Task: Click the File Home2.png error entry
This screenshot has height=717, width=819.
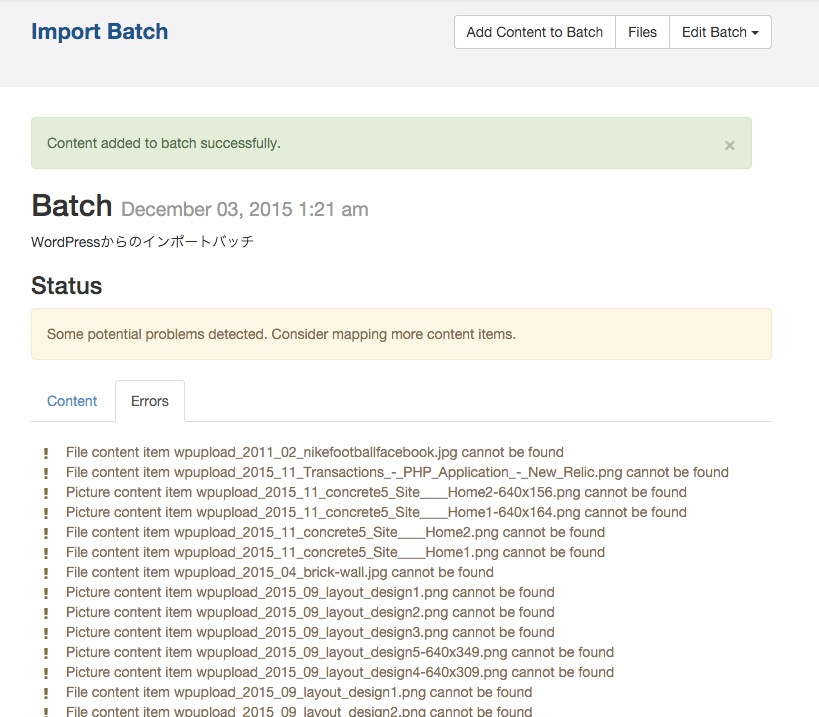Action: point(335,532)
